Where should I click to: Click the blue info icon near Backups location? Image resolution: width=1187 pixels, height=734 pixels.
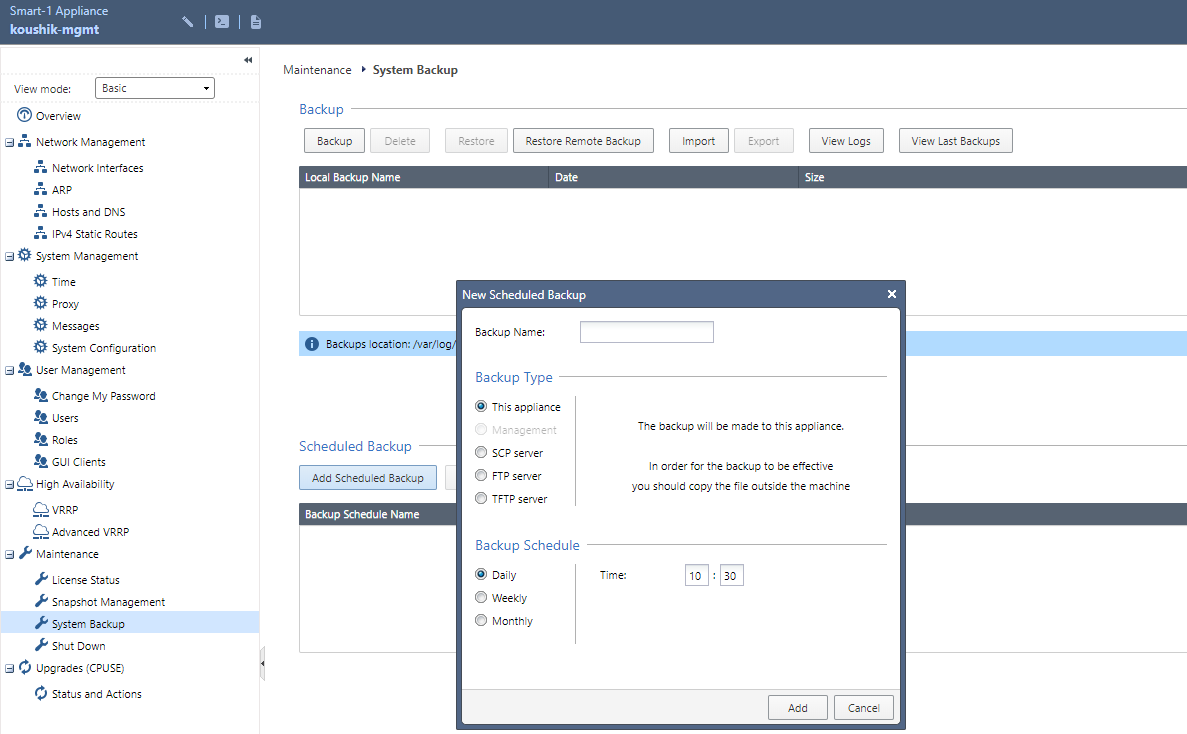click(x=312, y=344)
